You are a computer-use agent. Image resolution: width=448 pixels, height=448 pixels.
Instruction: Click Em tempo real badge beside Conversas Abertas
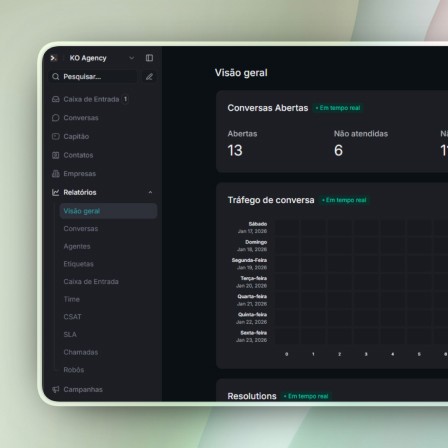click(338, 108)
